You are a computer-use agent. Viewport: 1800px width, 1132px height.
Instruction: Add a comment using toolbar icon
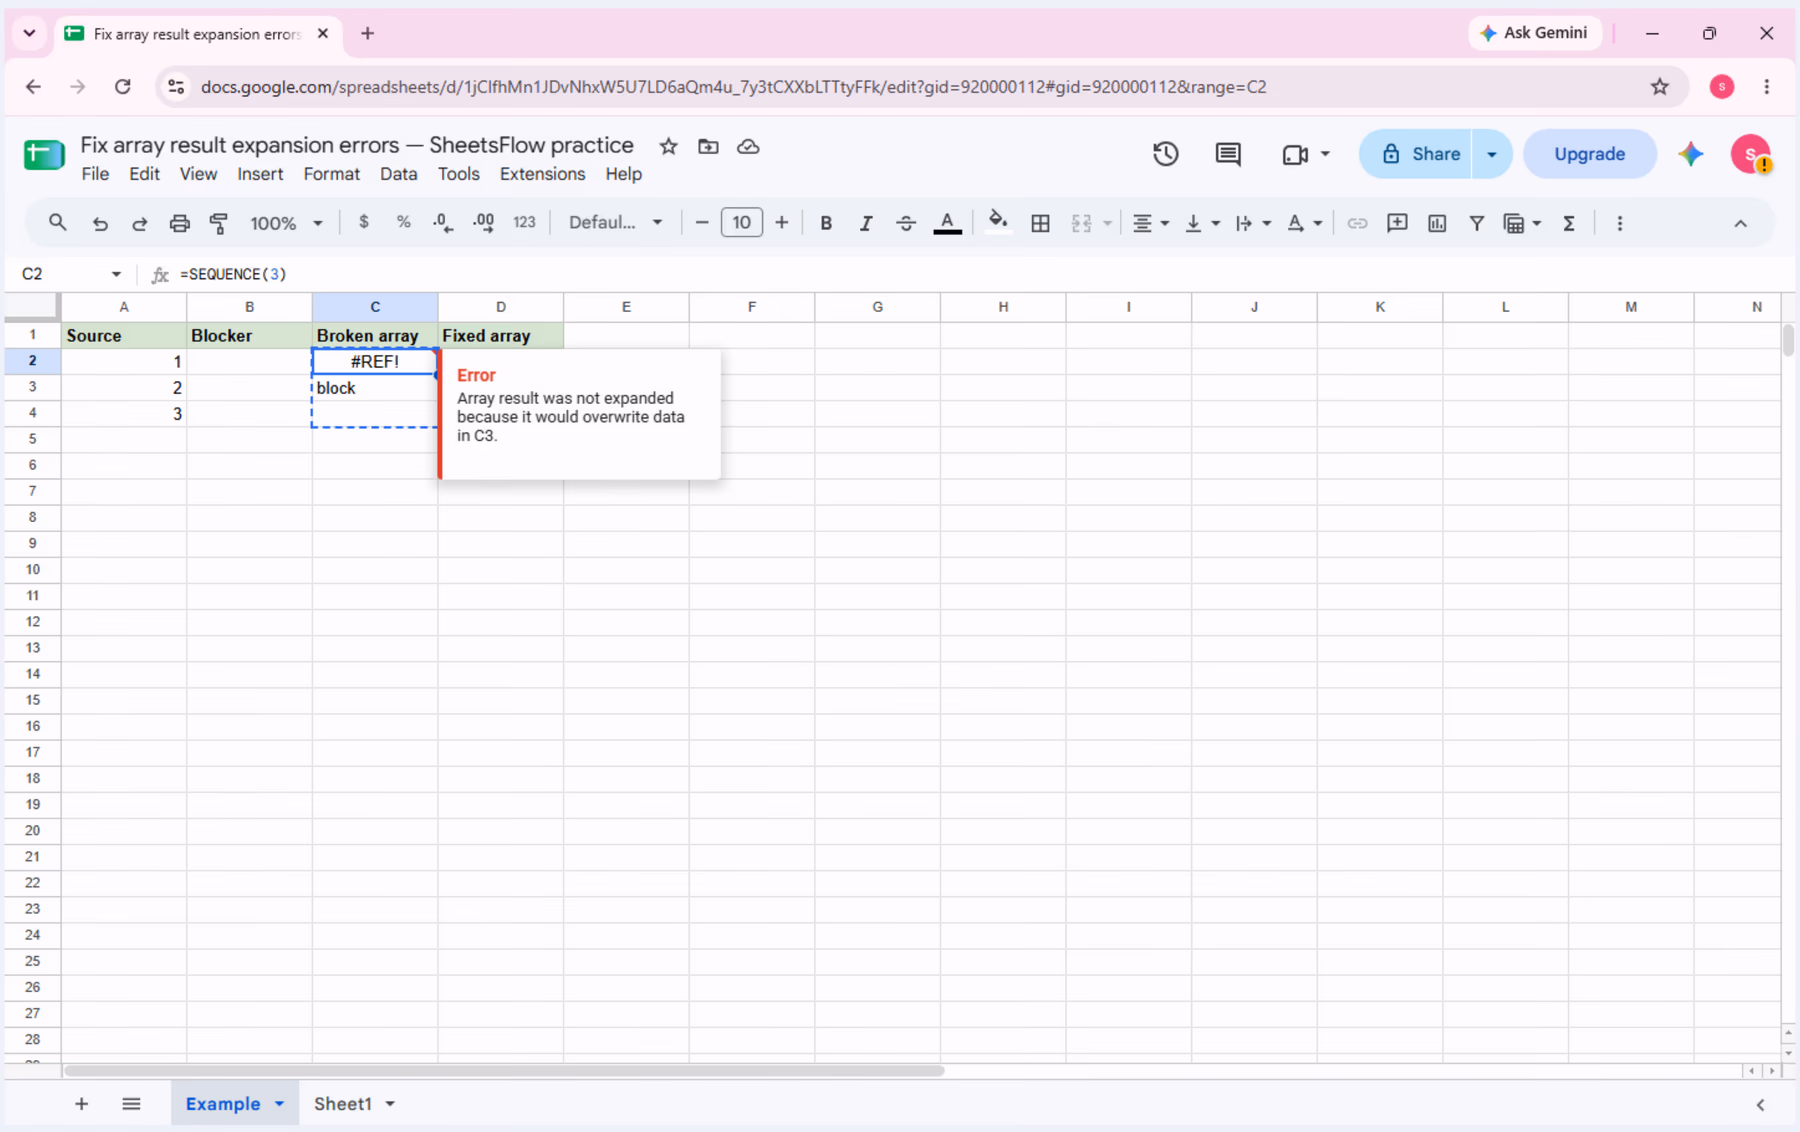[1397, 223]
